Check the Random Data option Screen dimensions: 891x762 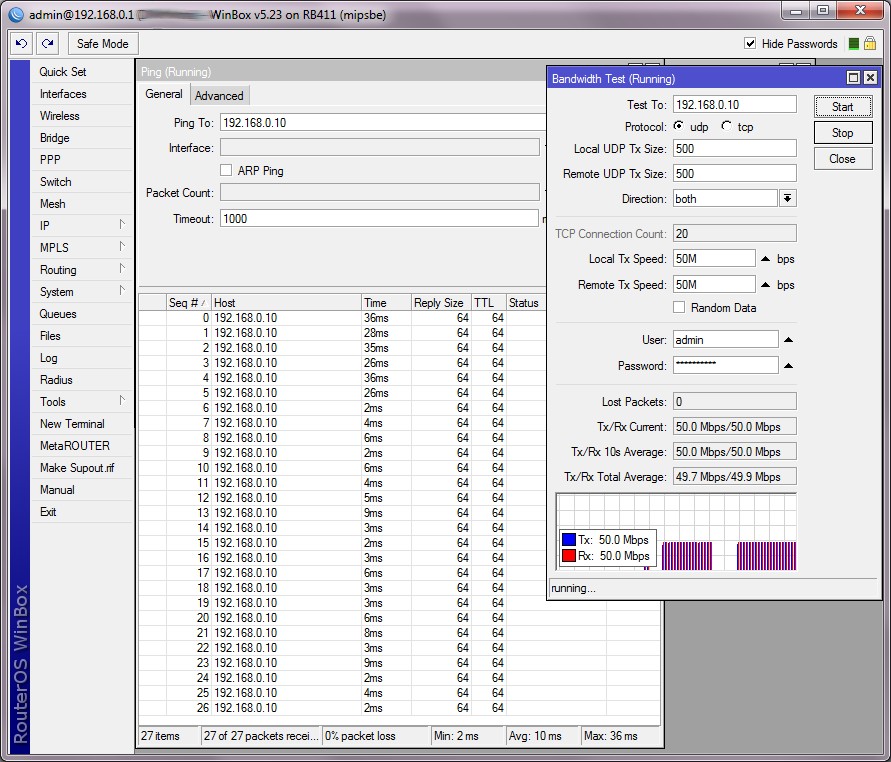(x=680, y=308)
